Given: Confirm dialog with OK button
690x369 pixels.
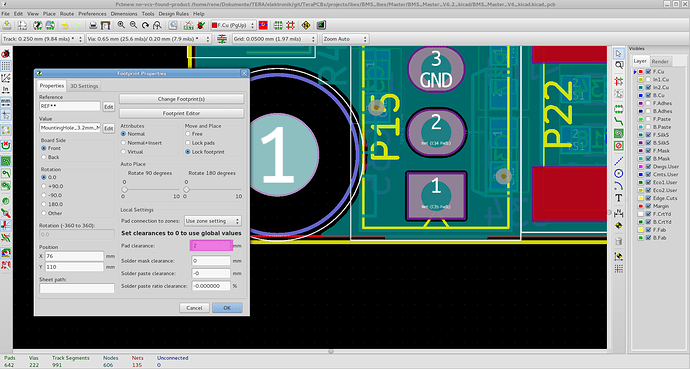Looking at the screenshot, I should tap(227, 308).
